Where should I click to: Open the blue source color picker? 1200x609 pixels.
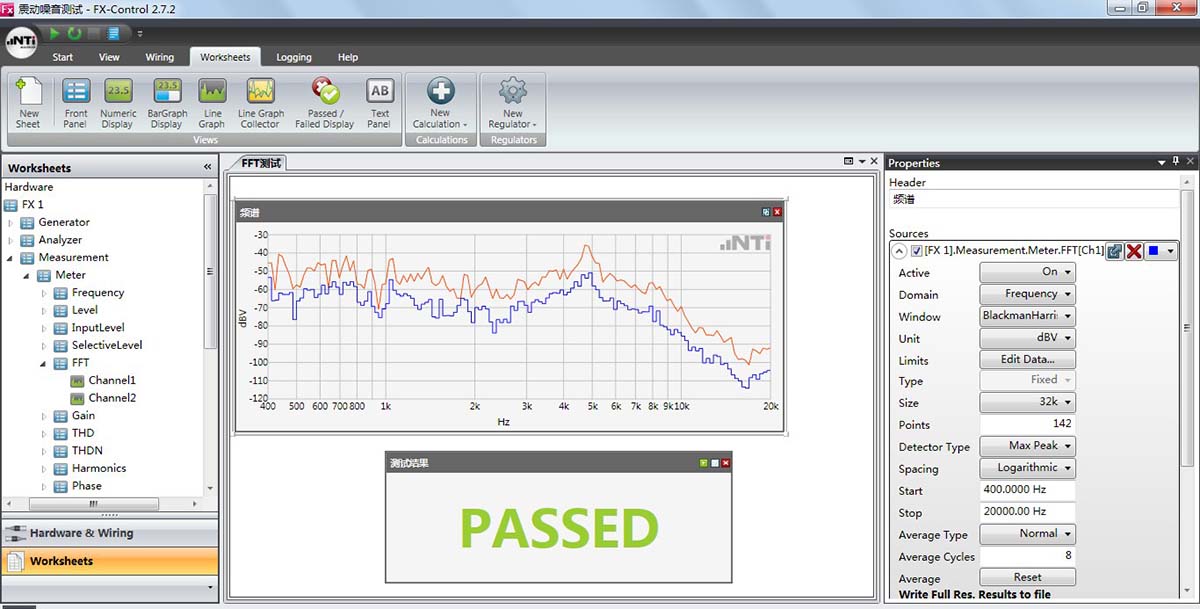pyautogui.click(x=1161, y=251)
